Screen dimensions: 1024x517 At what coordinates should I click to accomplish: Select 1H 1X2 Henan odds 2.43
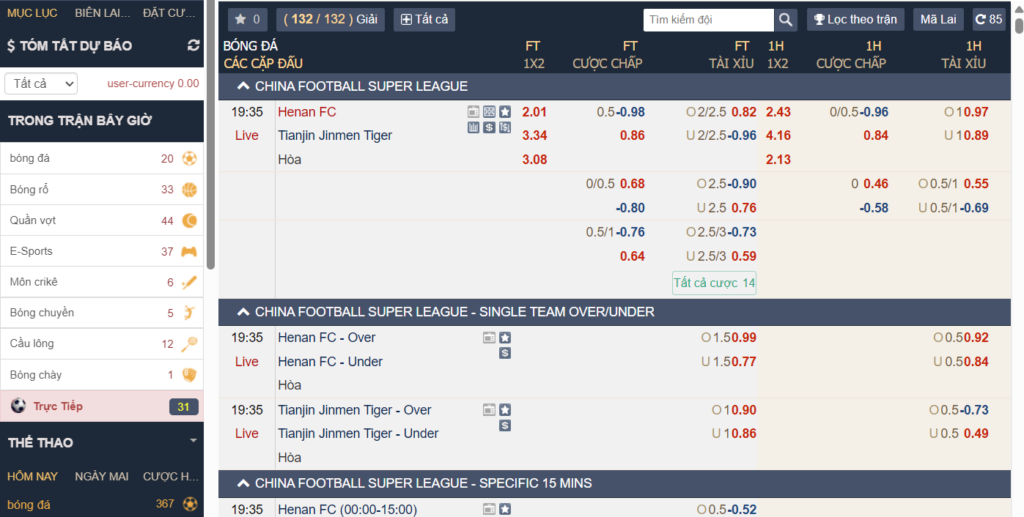point(778,112)
